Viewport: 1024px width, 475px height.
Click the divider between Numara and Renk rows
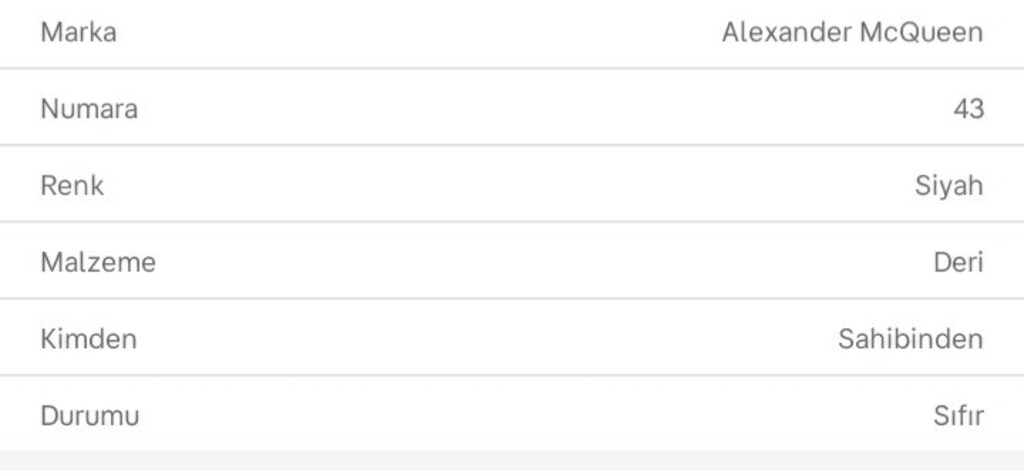pyautogui.click(x=512, y=145)
